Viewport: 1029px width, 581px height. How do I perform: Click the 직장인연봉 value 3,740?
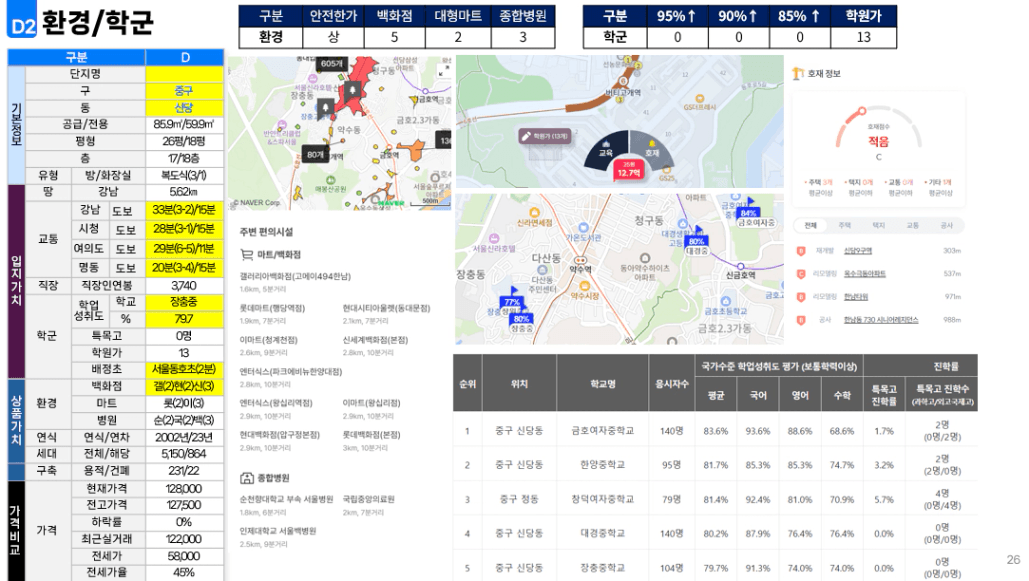pyautogui.click(x=184, y=286)
